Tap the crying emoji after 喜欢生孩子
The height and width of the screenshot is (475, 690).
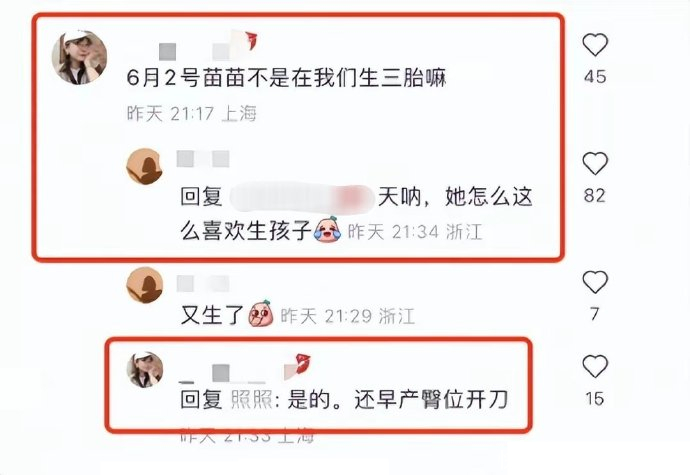click(327, 229)
